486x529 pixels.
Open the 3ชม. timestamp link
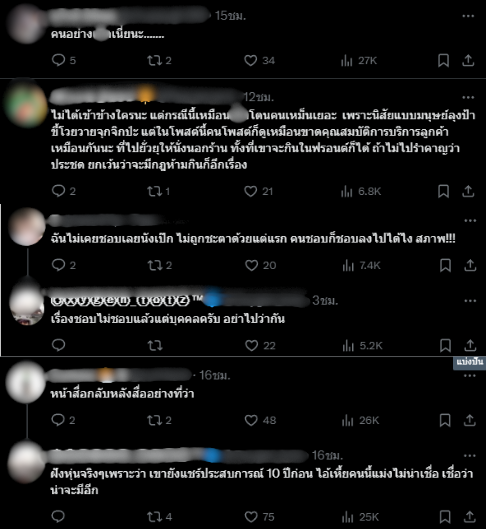325,300
